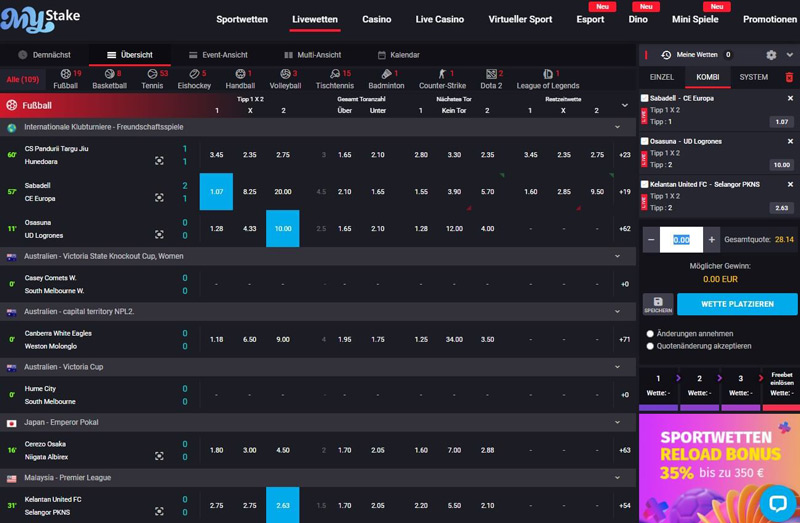Show +62 more markets for Osasuna match
The width and height of the screenshot is (800, 523).
coord(624,229)
